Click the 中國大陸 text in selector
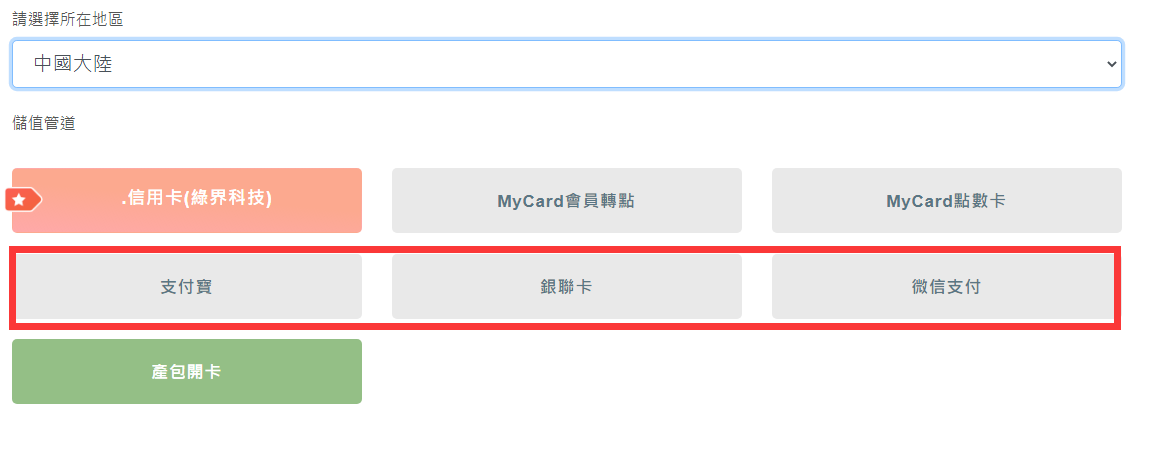Screen dimensions: 1157x463 pos(73,64)
